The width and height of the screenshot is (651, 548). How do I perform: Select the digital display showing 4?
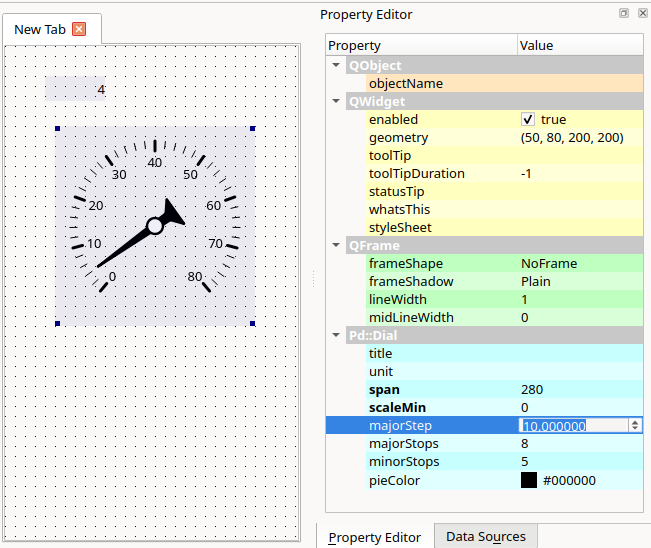click(x=75, y=88)
